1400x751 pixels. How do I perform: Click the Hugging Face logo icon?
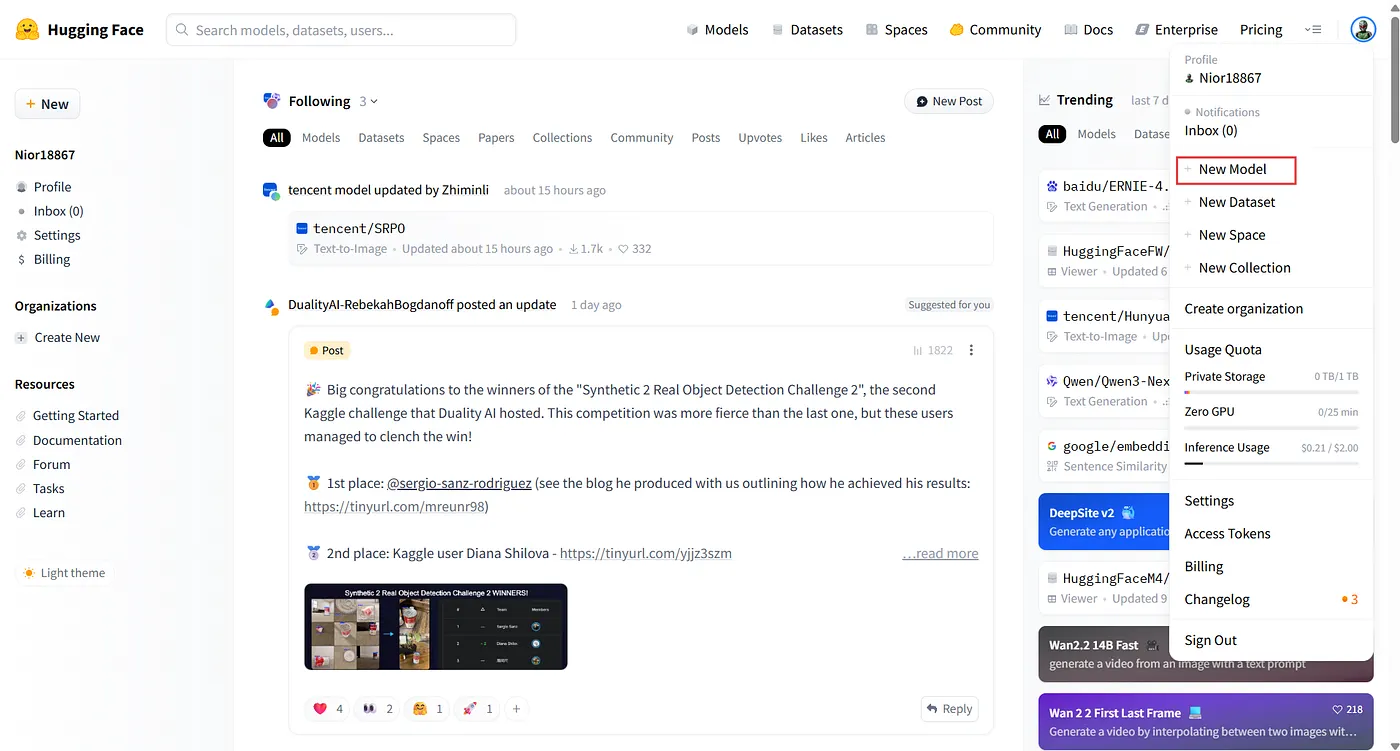[28, 29]
